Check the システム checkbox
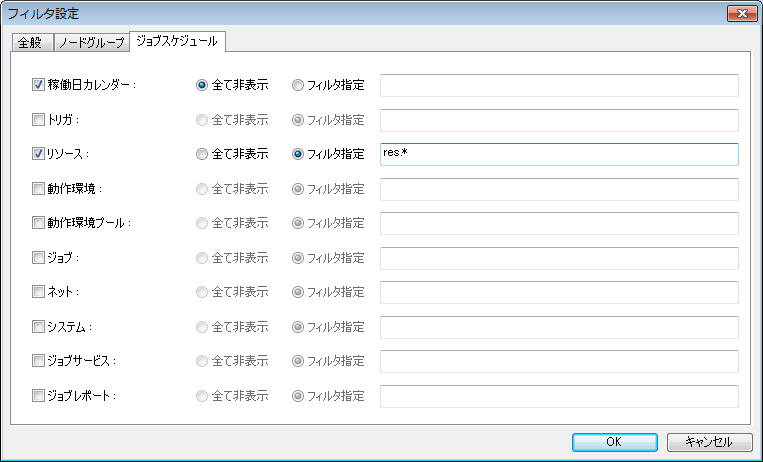763x462 pixels. click(x=38, y=327)
